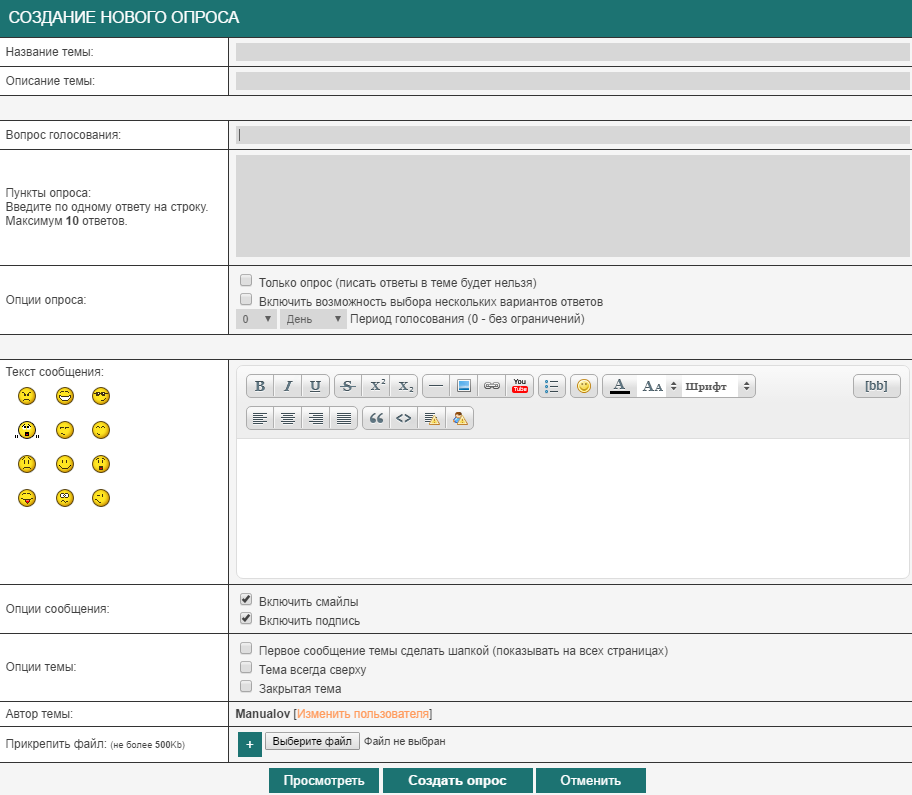Screen dimensions: 912x795
Task: Insert a bulleted list
Action: (x=552, y=386)
